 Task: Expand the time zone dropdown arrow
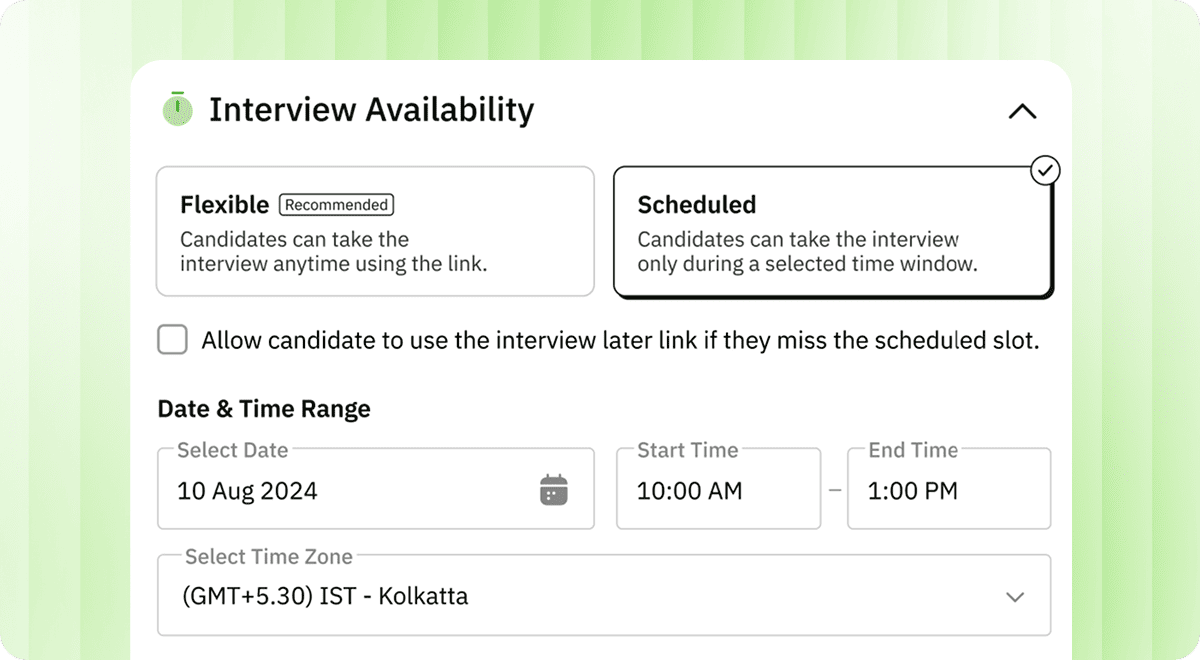pos(1015,597)
